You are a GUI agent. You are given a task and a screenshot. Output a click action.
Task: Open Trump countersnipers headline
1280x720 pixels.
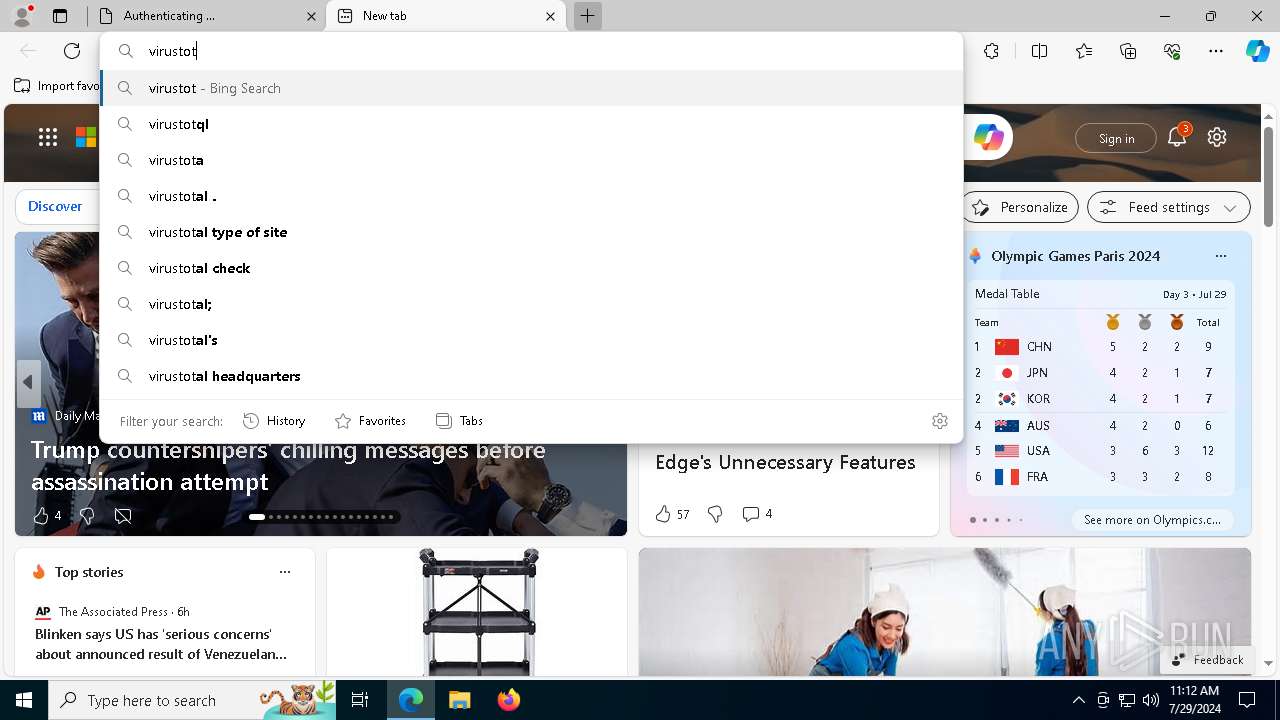288,466
